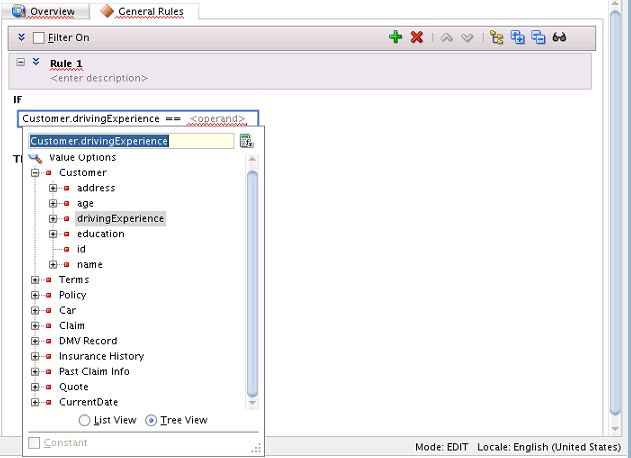The width and height of the screenshot is (631, 458).
Task: Collapse the Customer tree node
Action: click(x=35, y=173)
